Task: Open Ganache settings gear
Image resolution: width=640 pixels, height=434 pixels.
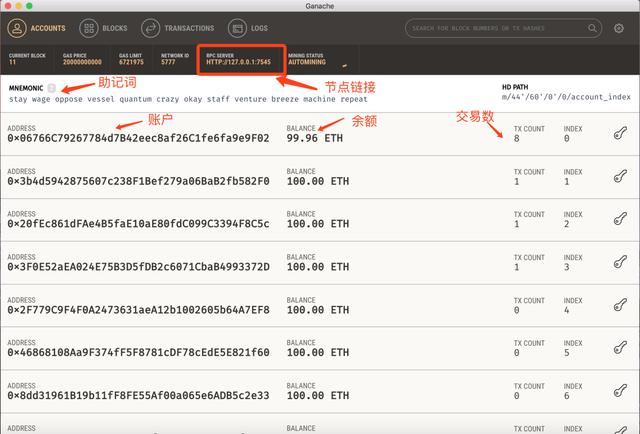Action: point(619,28)
